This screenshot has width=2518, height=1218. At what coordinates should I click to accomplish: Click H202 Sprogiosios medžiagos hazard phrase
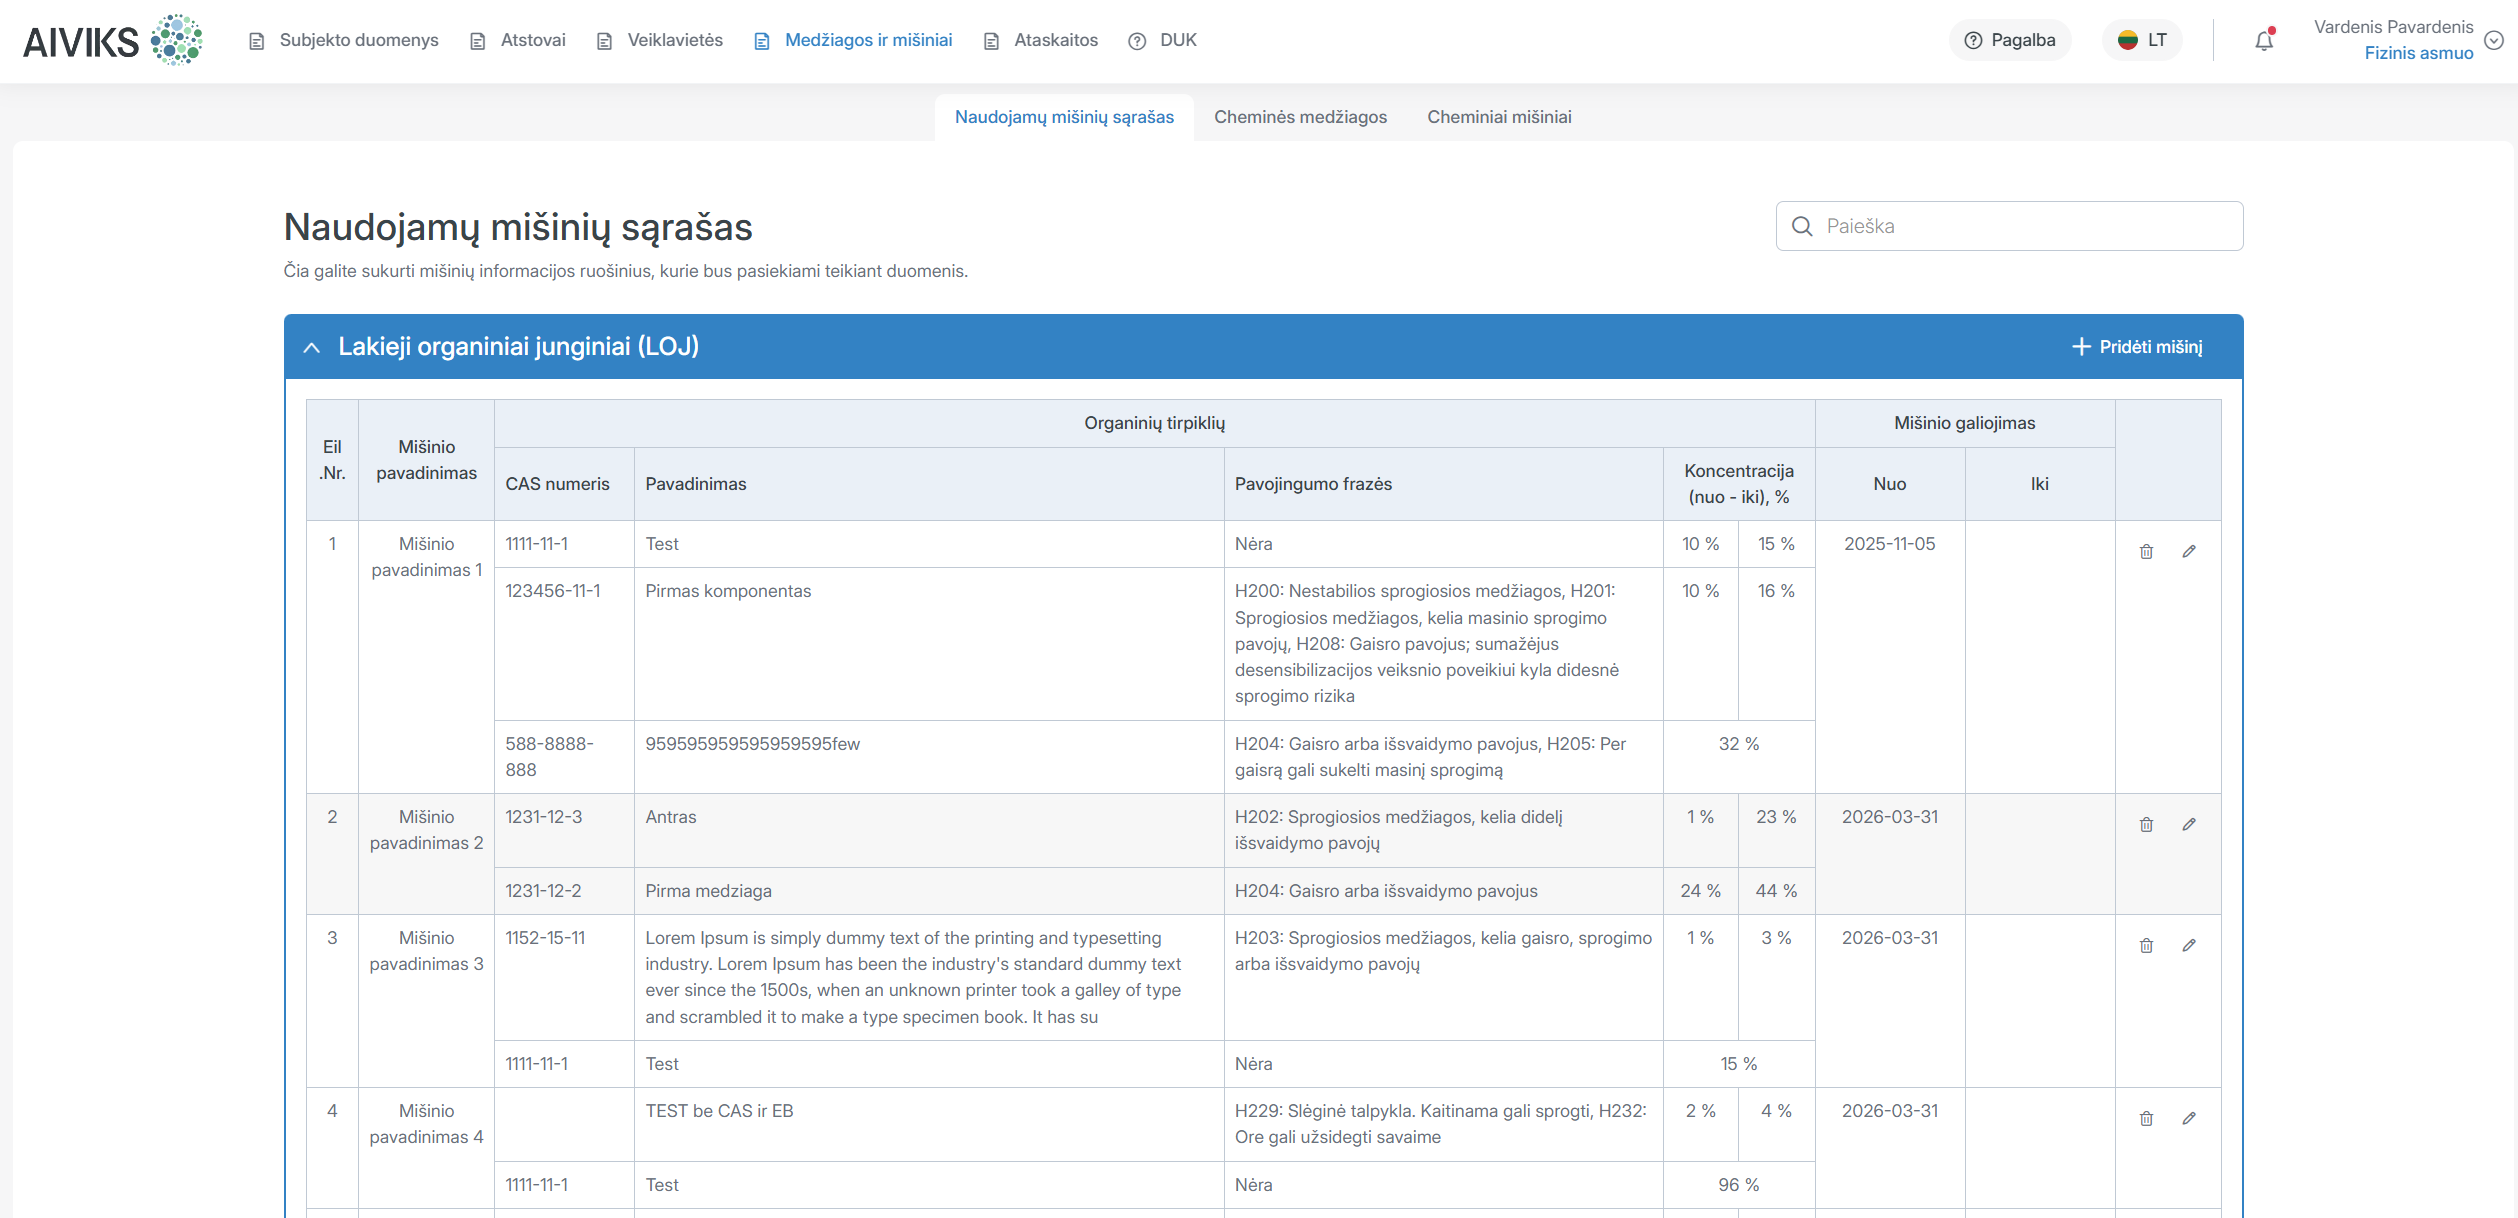tap(1443, 830)
